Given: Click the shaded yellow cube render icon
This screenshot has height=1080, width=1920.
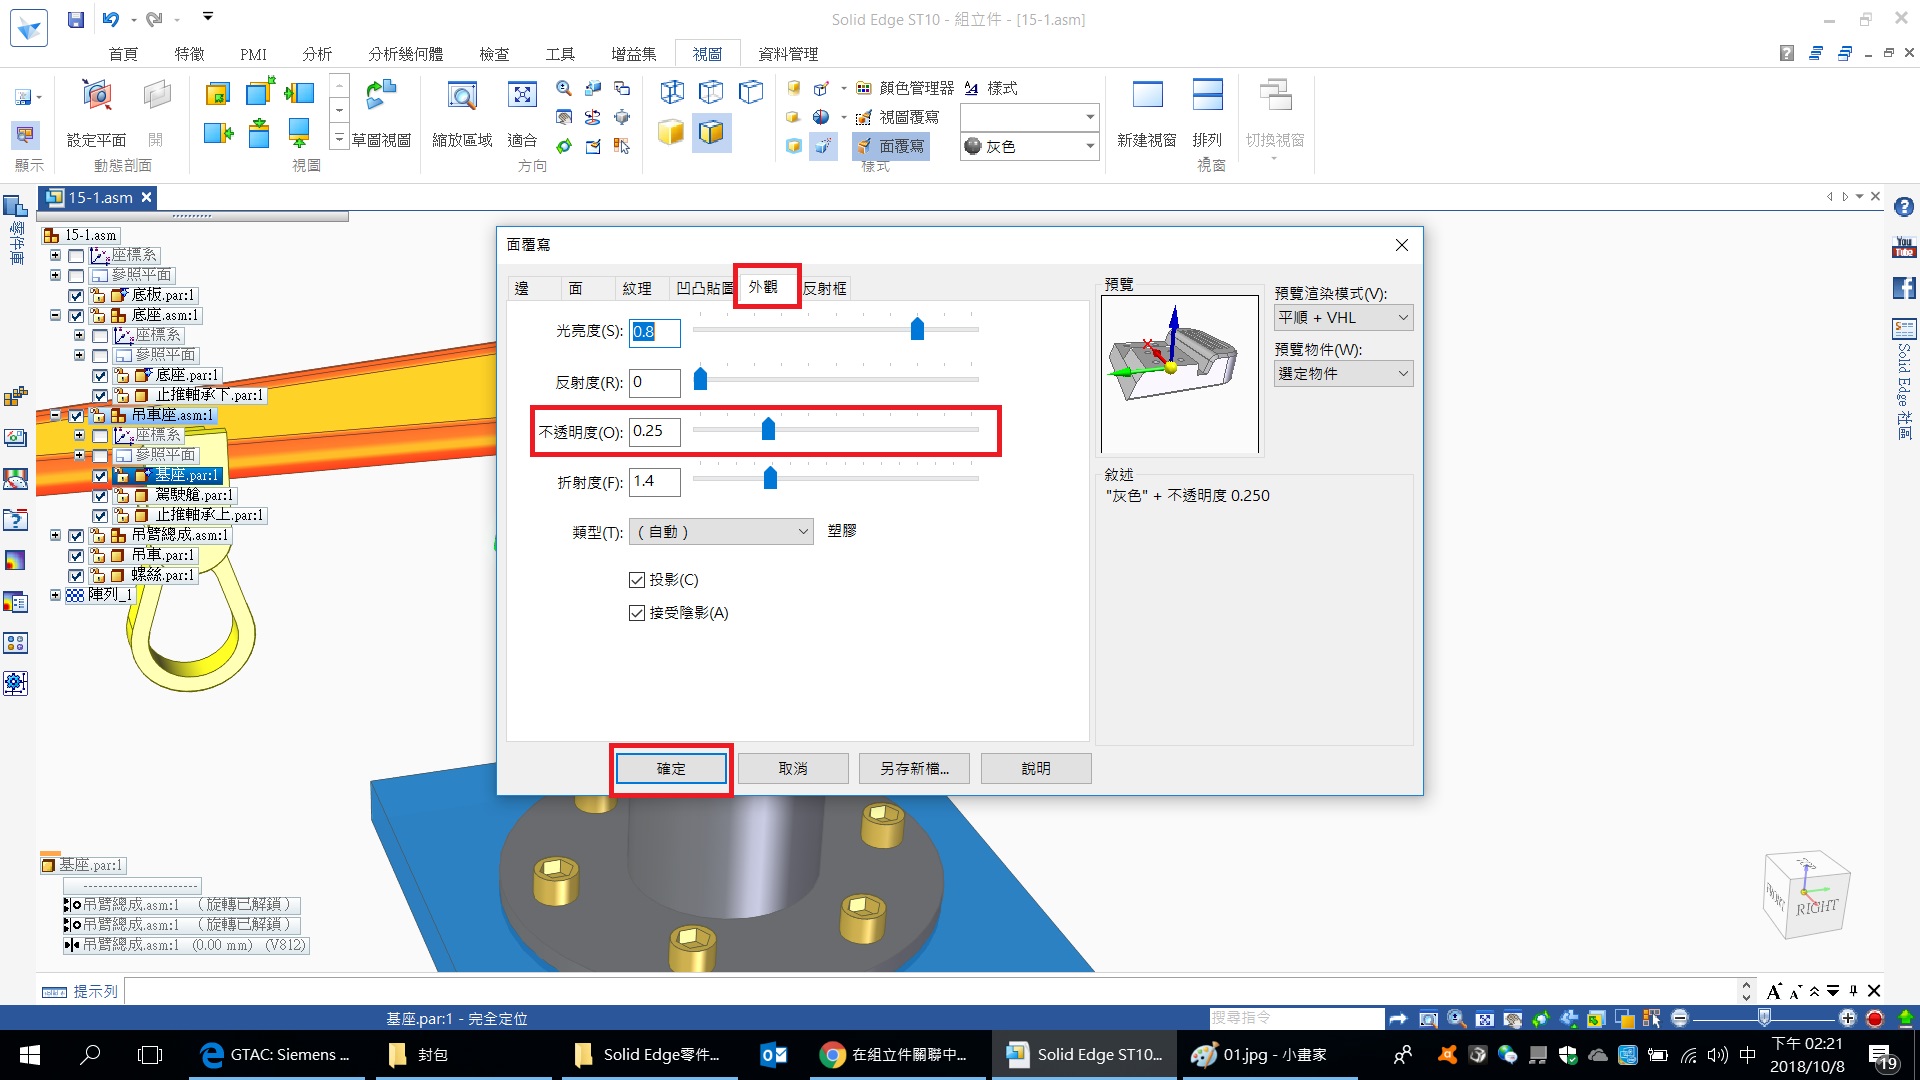Looking at the screenshot, I should coord(671,132).
